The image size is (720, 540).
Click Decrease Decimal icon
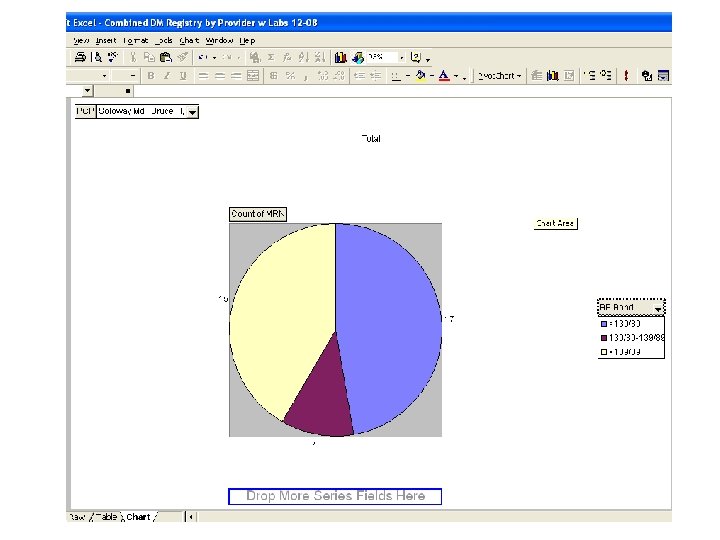tap(339, 76)
